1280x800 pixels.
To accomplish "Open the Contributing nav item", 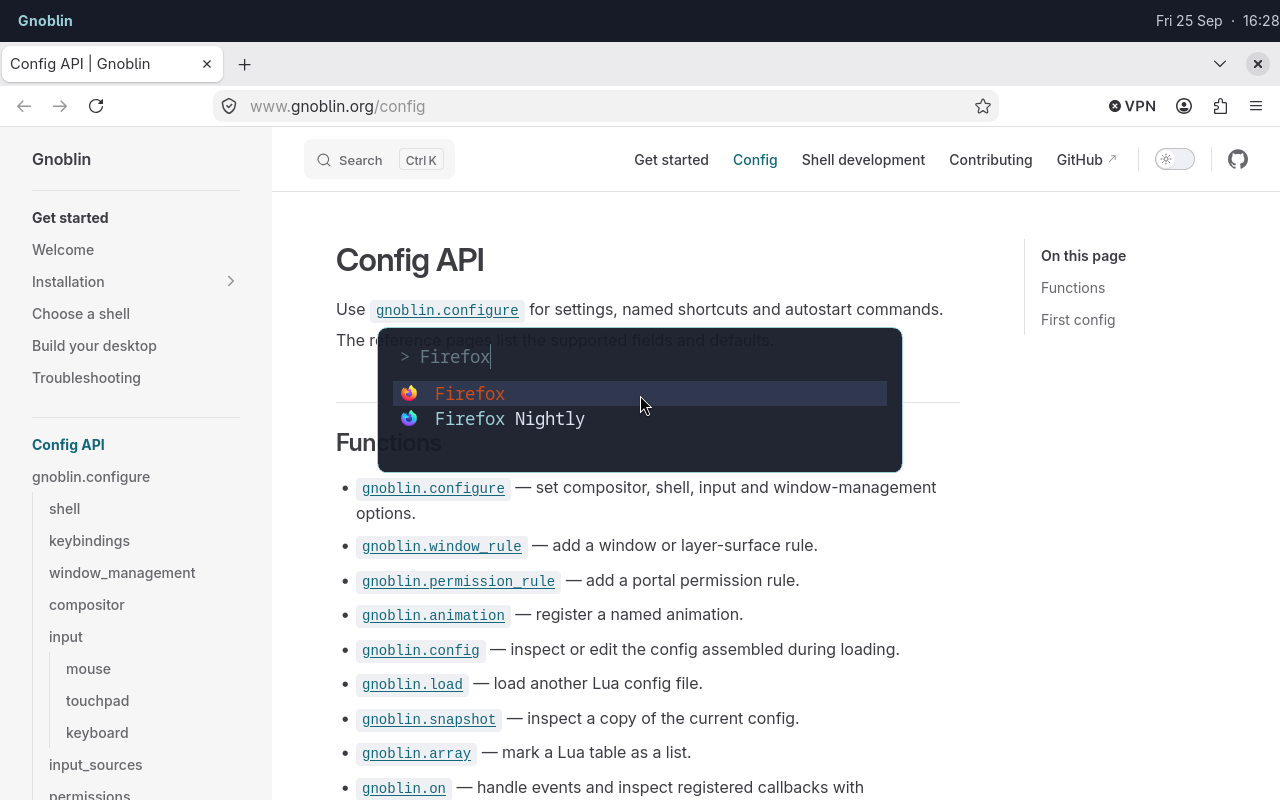I will click(x=990, y=160).
